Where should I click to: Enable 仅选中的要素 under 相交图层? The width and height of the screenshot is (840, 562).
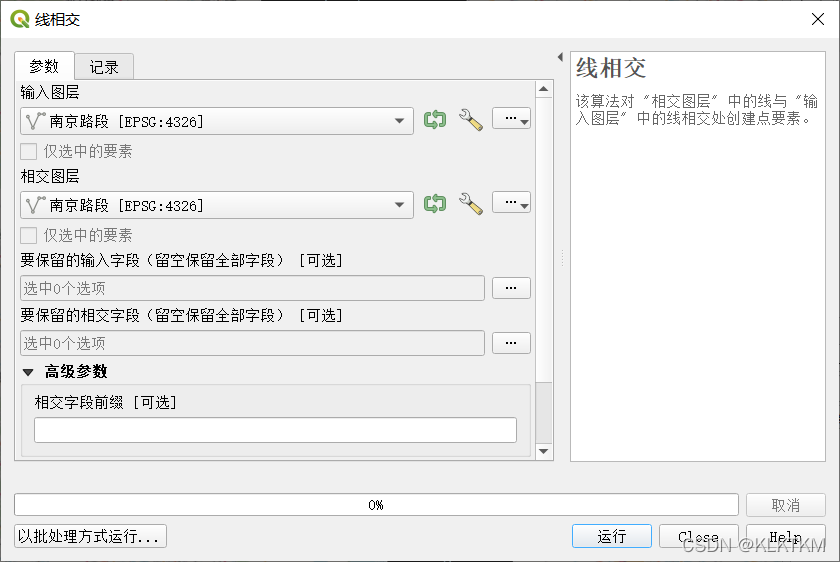pyautogui.click(x=28, y=235)
